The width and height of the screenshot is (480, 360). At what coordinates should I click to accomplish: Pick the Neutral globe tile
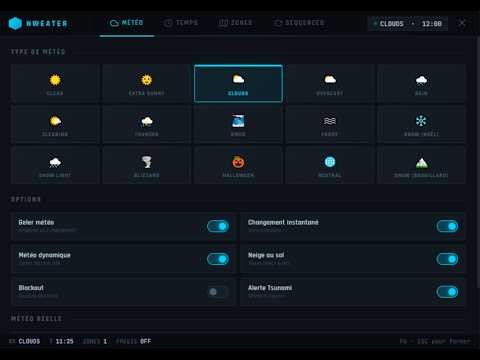[330, 165]
